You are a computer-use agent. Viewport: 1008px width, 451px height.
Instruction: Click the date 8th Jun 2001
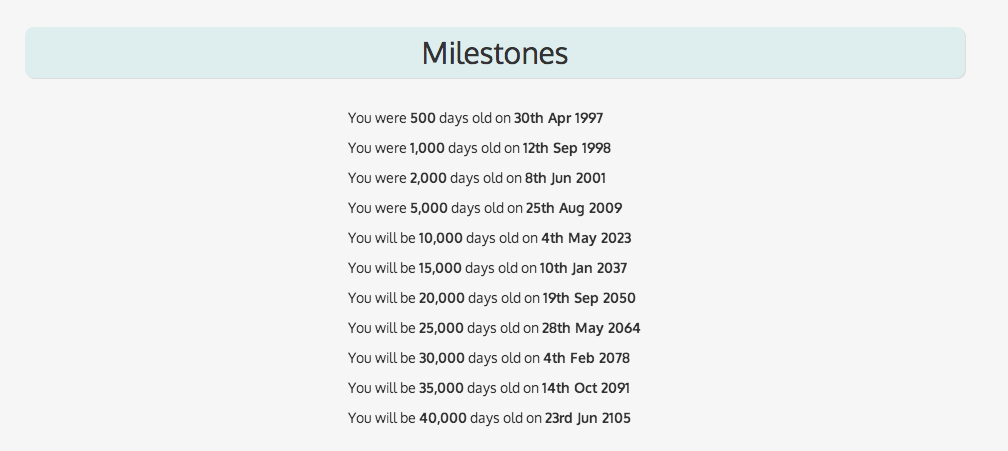coord(565,178)
